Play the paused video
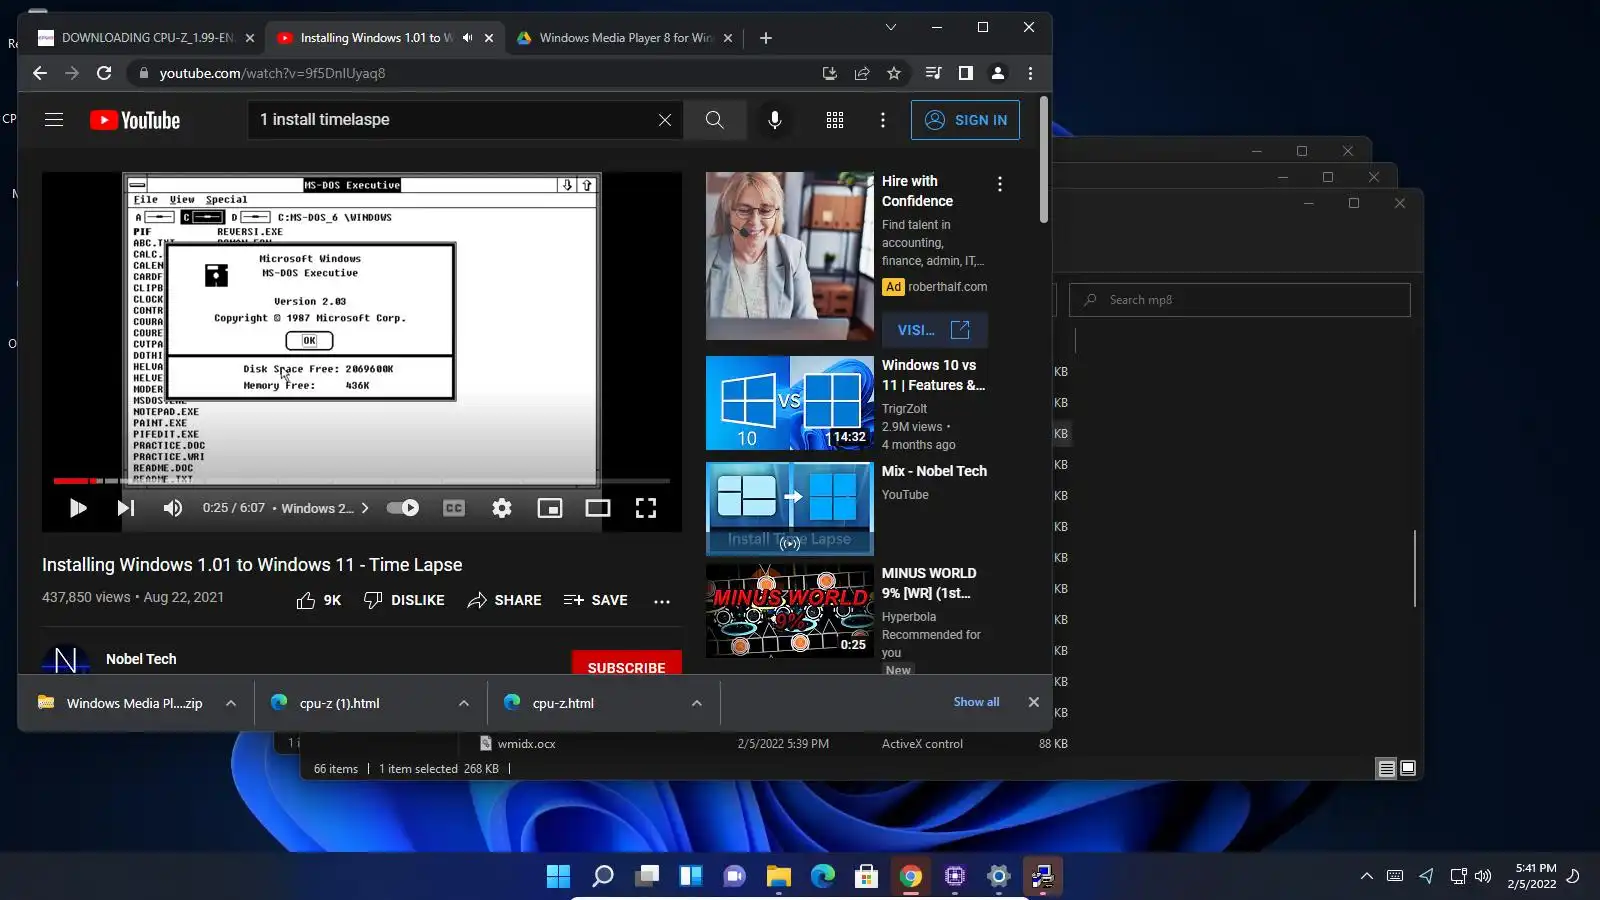 tap(78, 508)
